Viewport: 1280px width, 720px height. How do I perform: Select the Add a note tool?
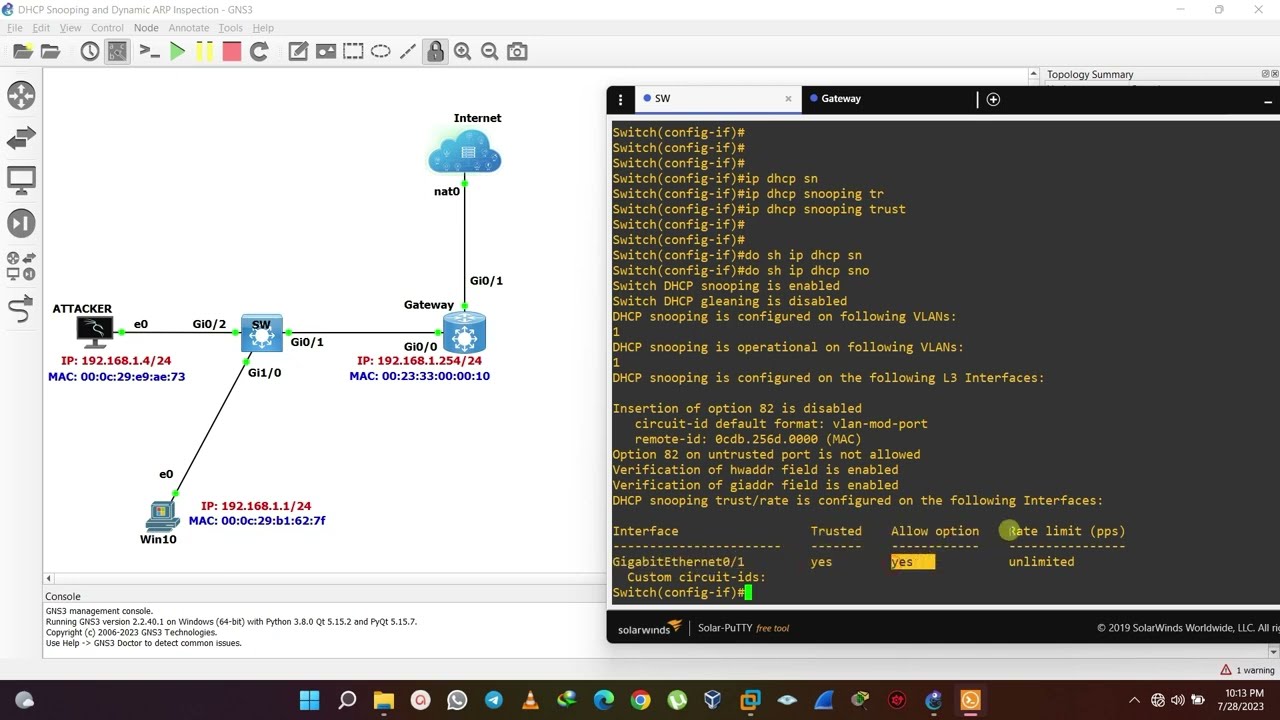click(298, 51)
